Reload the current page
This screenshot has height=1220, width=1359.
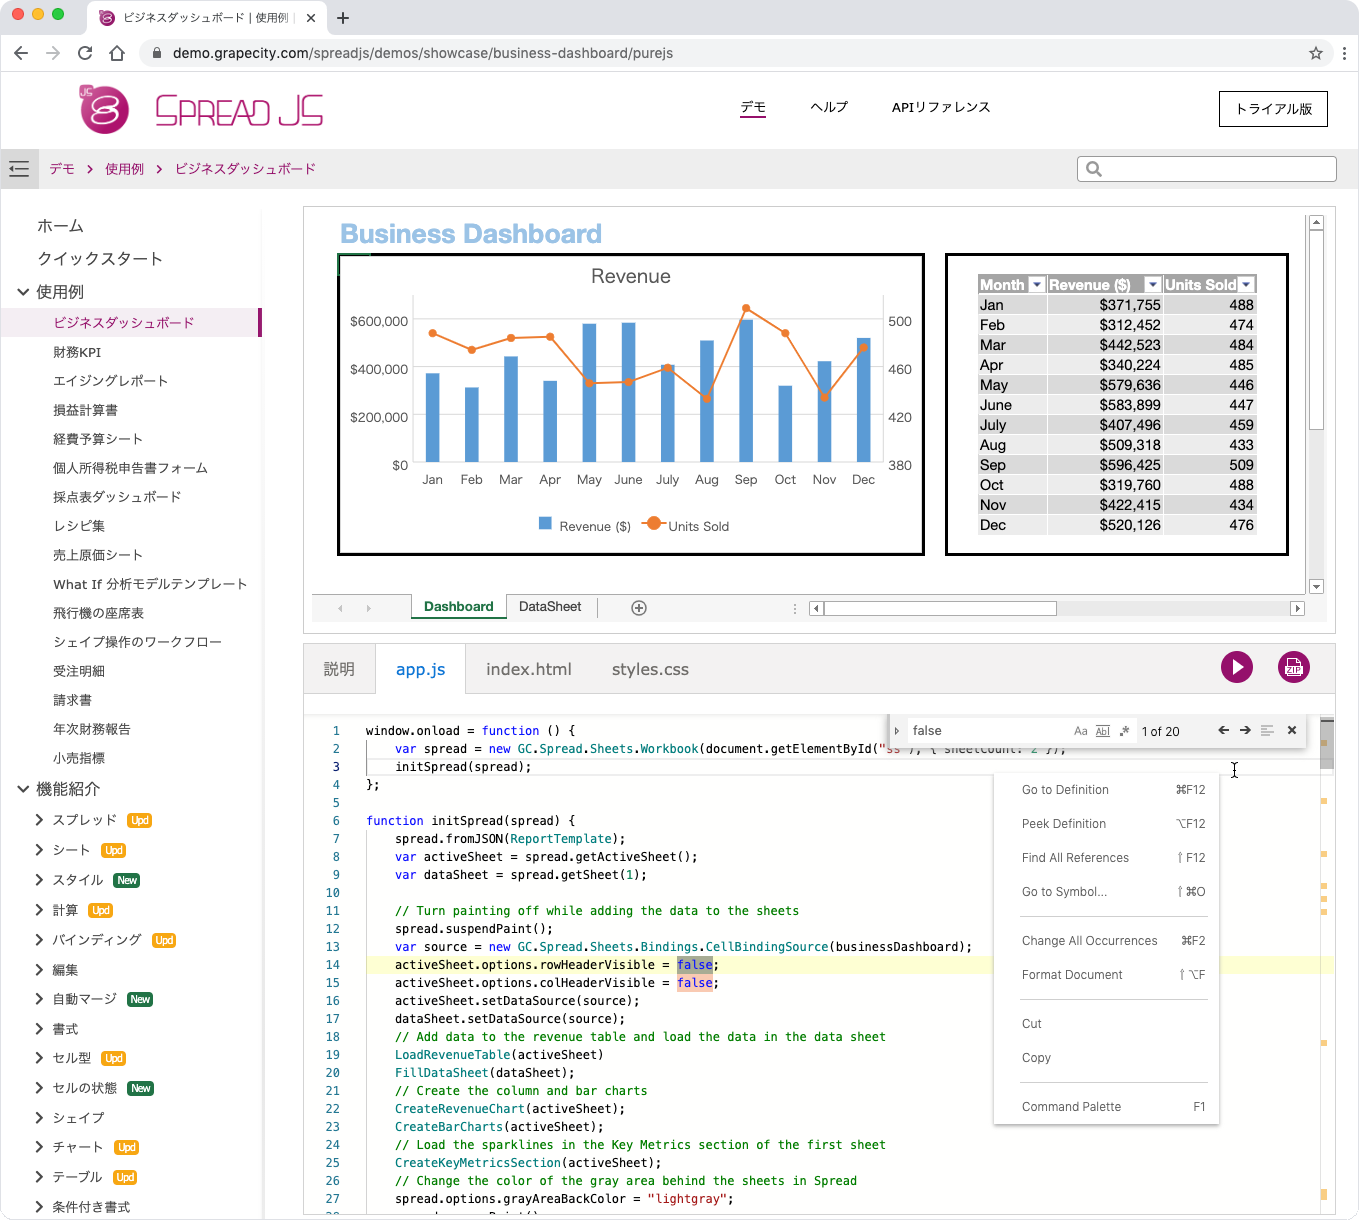pos(85,53)
